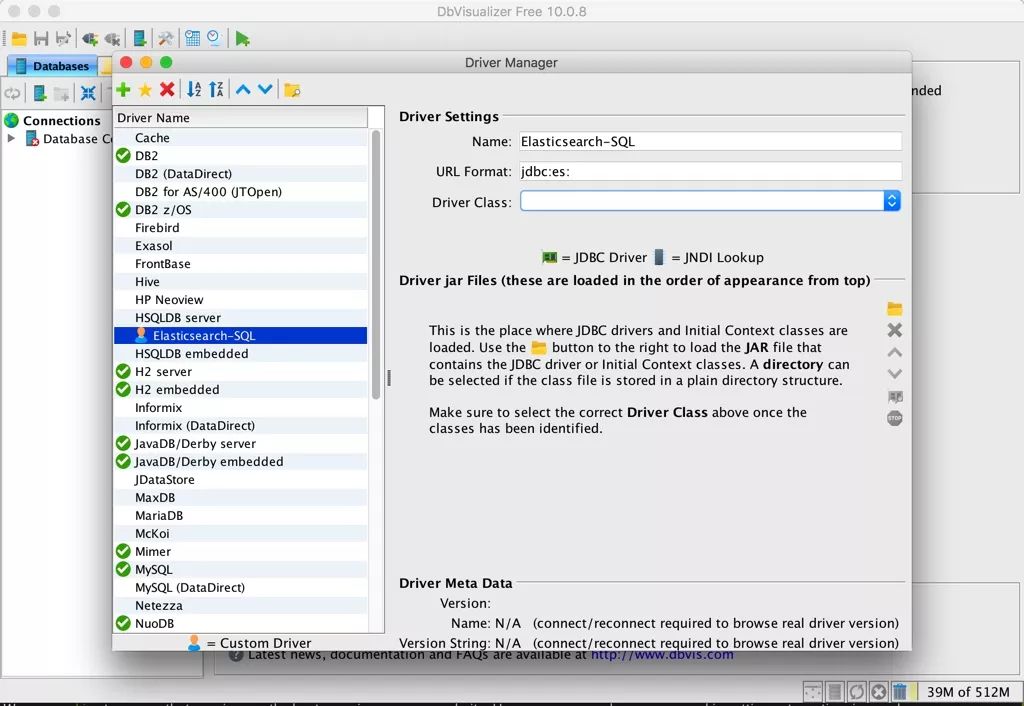Open the www.dbvis.com link

(662, 655)
